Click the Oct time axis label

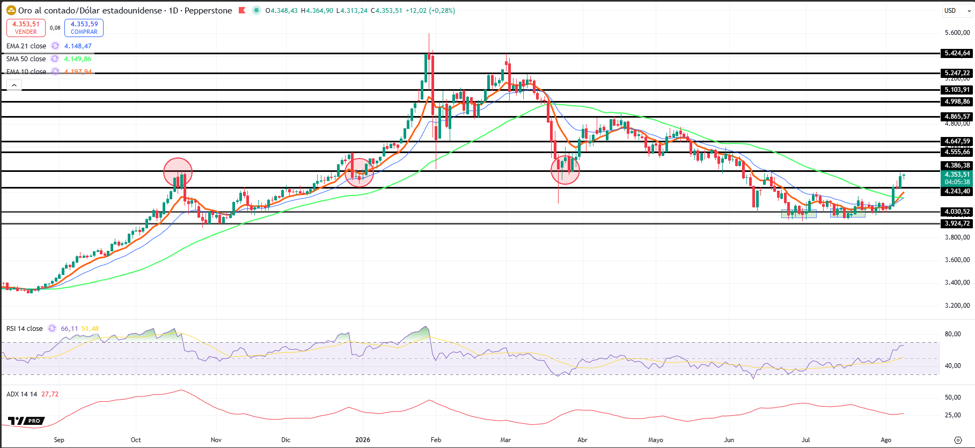[x=136, y=439]
